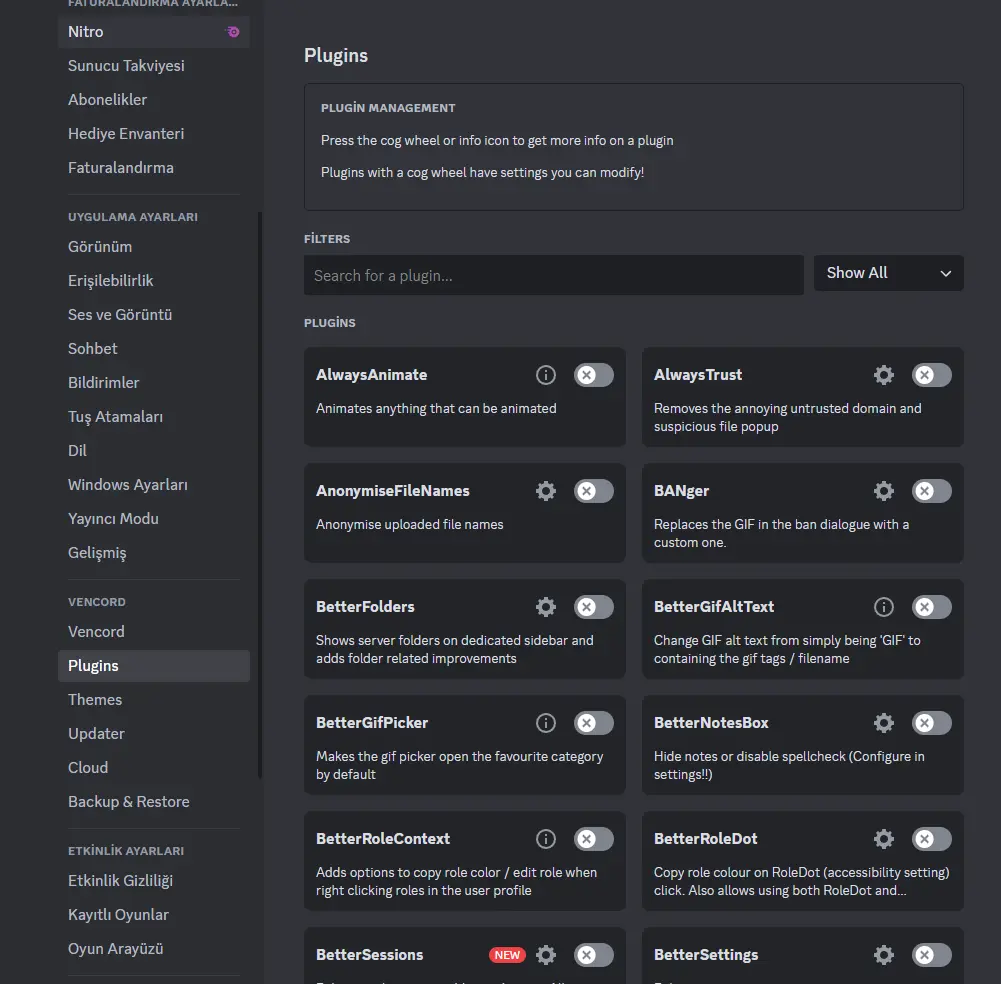The width and height of the screenshot is (1001, 984).
Task: Open BANger settings cog
Action: (884, 491)
